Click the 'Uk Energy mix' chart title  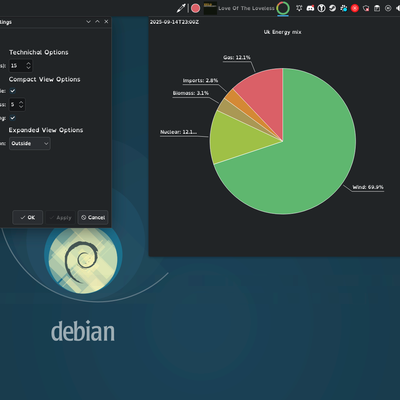(283, 32)
